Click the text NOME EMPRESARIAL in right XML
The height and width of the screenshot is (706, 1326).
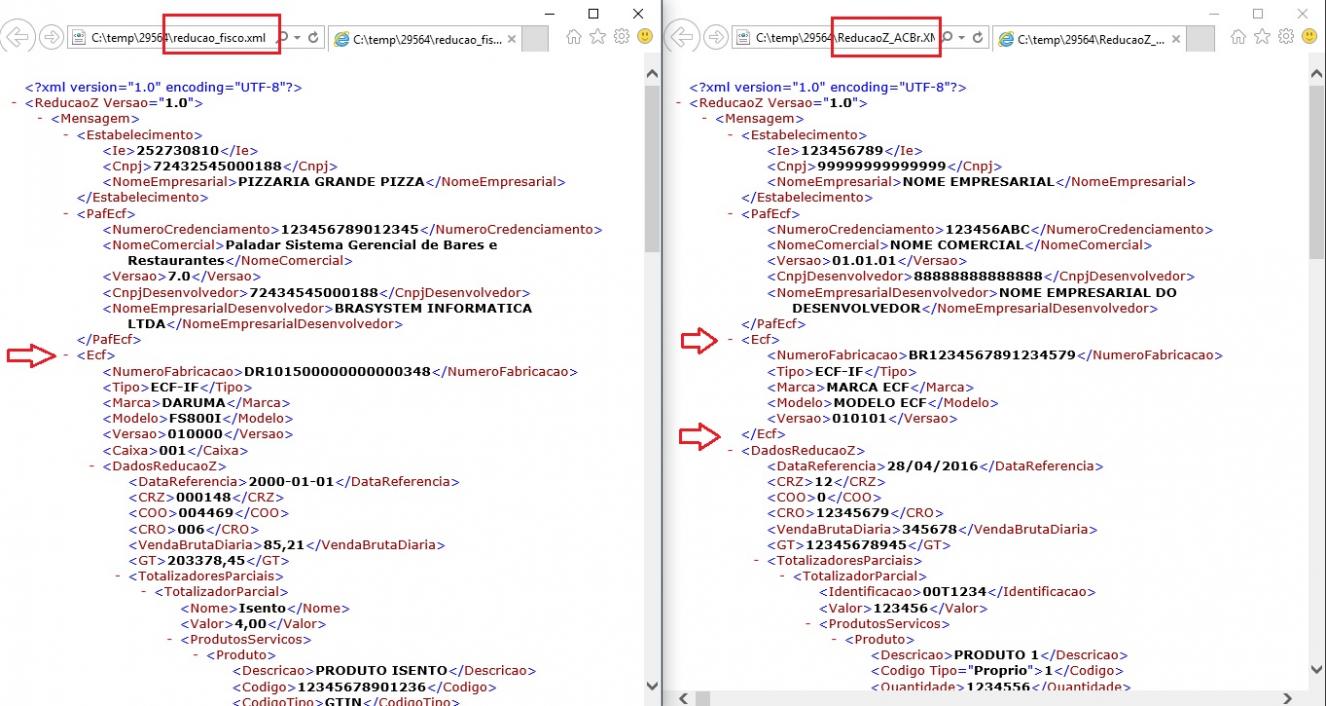pos(979,182)
